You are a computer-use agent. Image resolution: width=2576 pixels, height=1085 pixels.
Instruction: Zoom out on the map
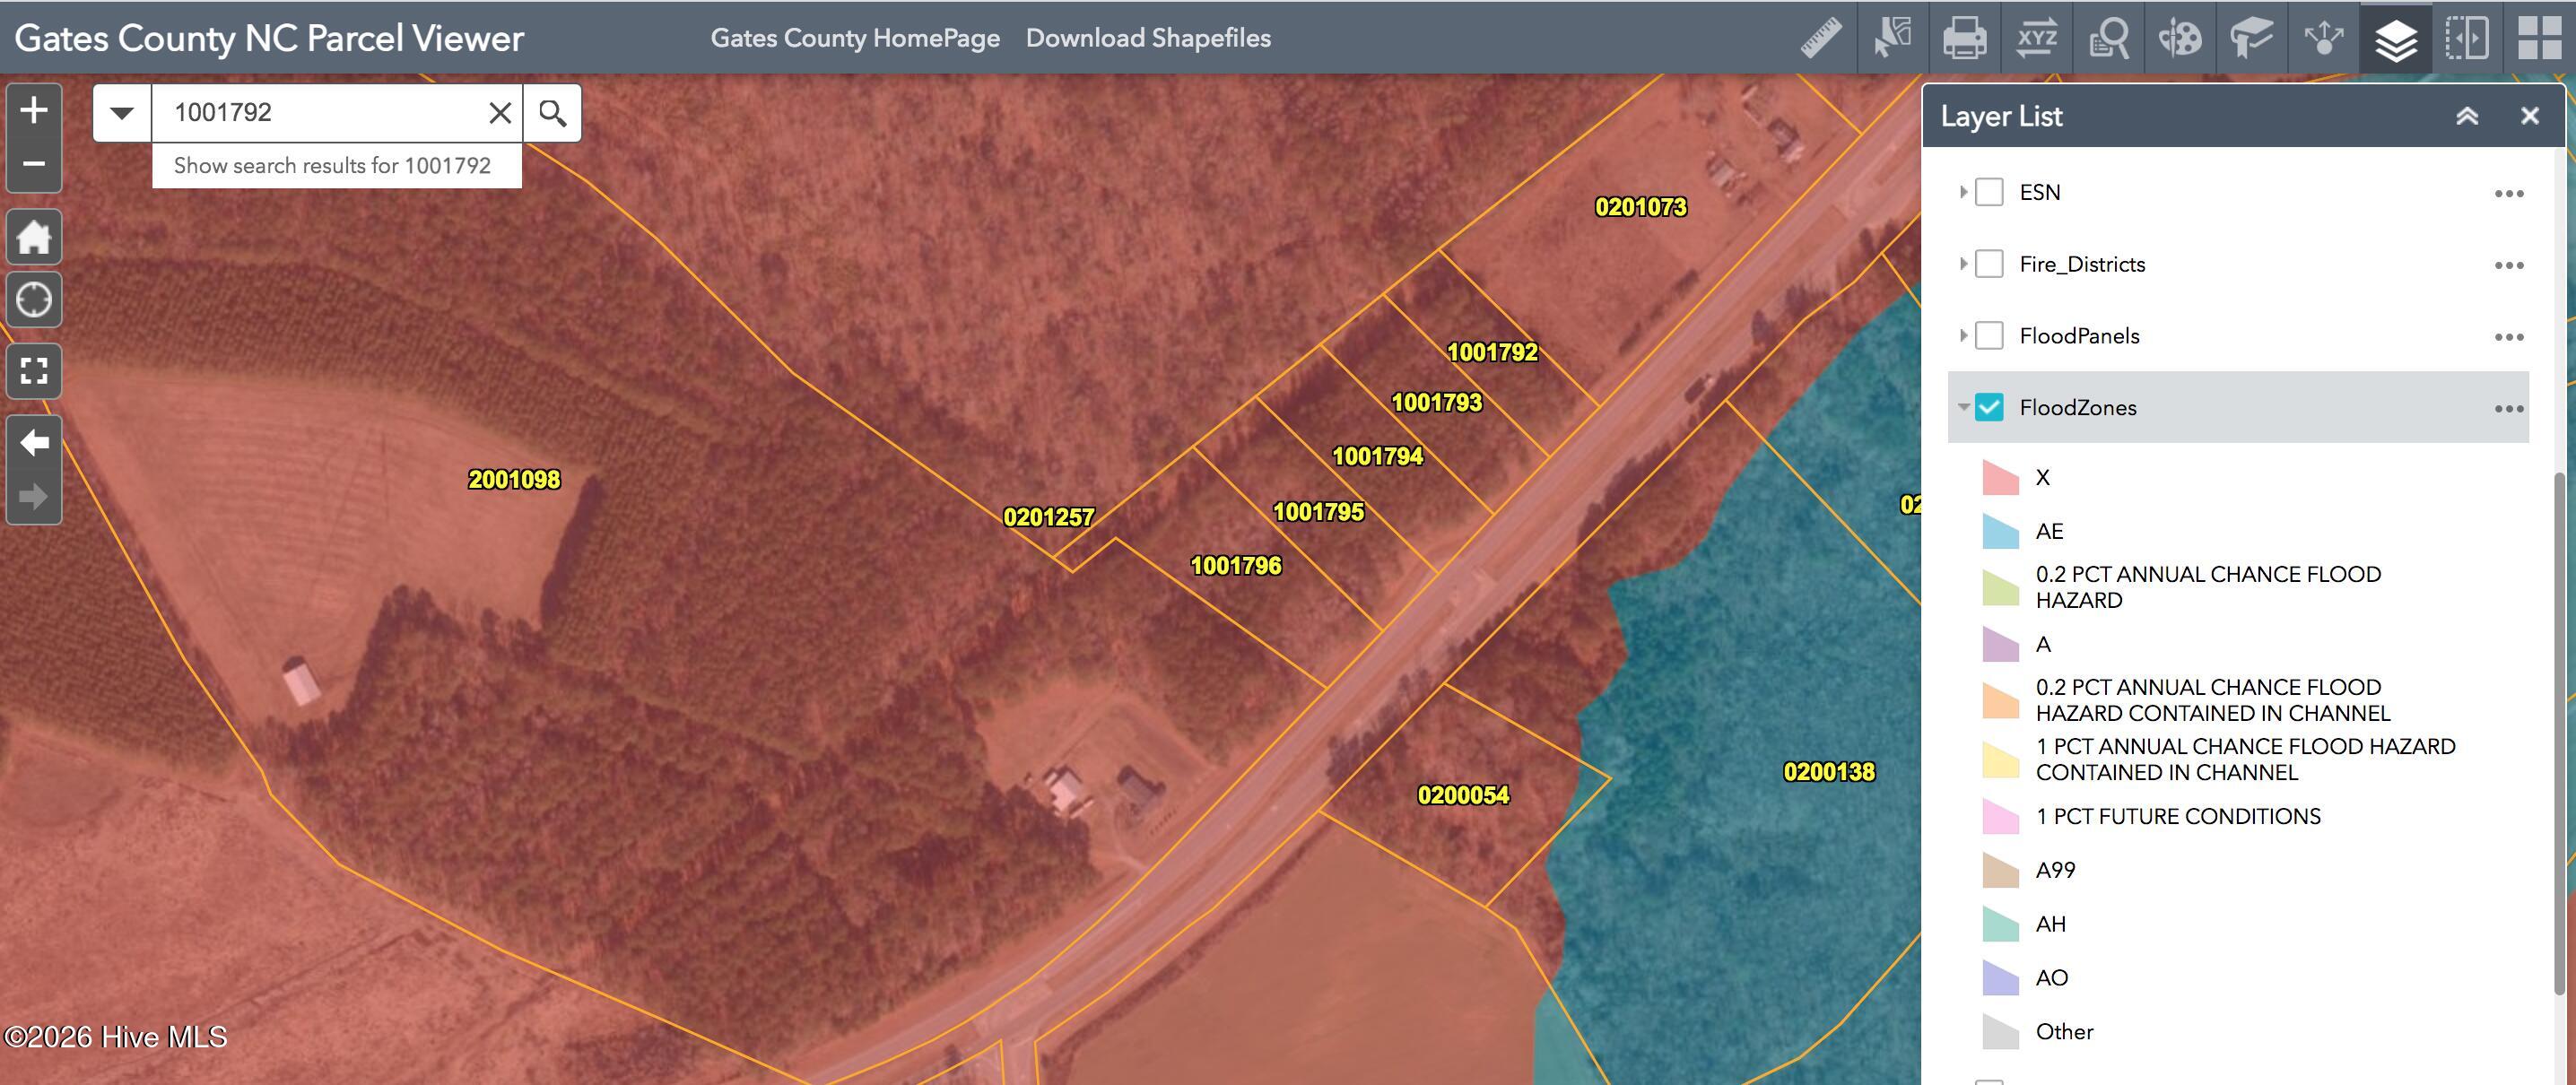click(x=34, y=164)
